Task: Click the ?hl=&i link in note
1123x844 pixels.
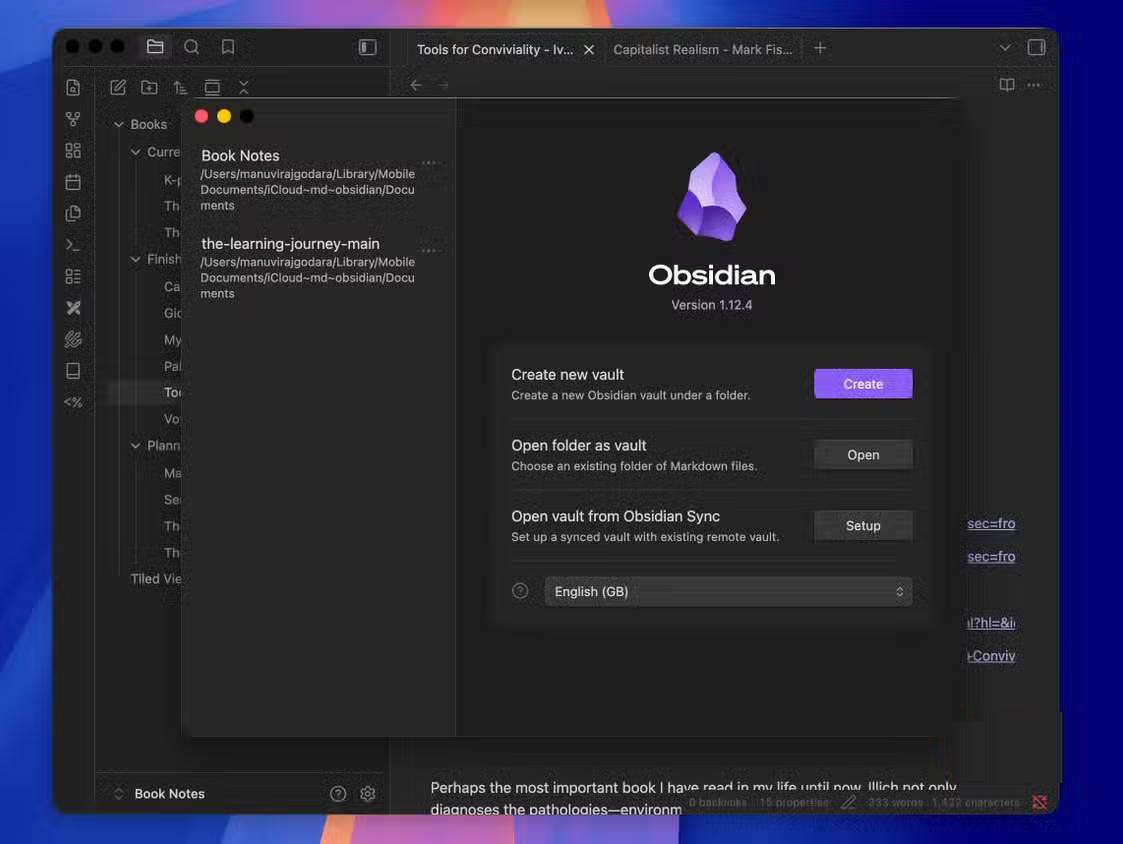Action: [991, 623]
